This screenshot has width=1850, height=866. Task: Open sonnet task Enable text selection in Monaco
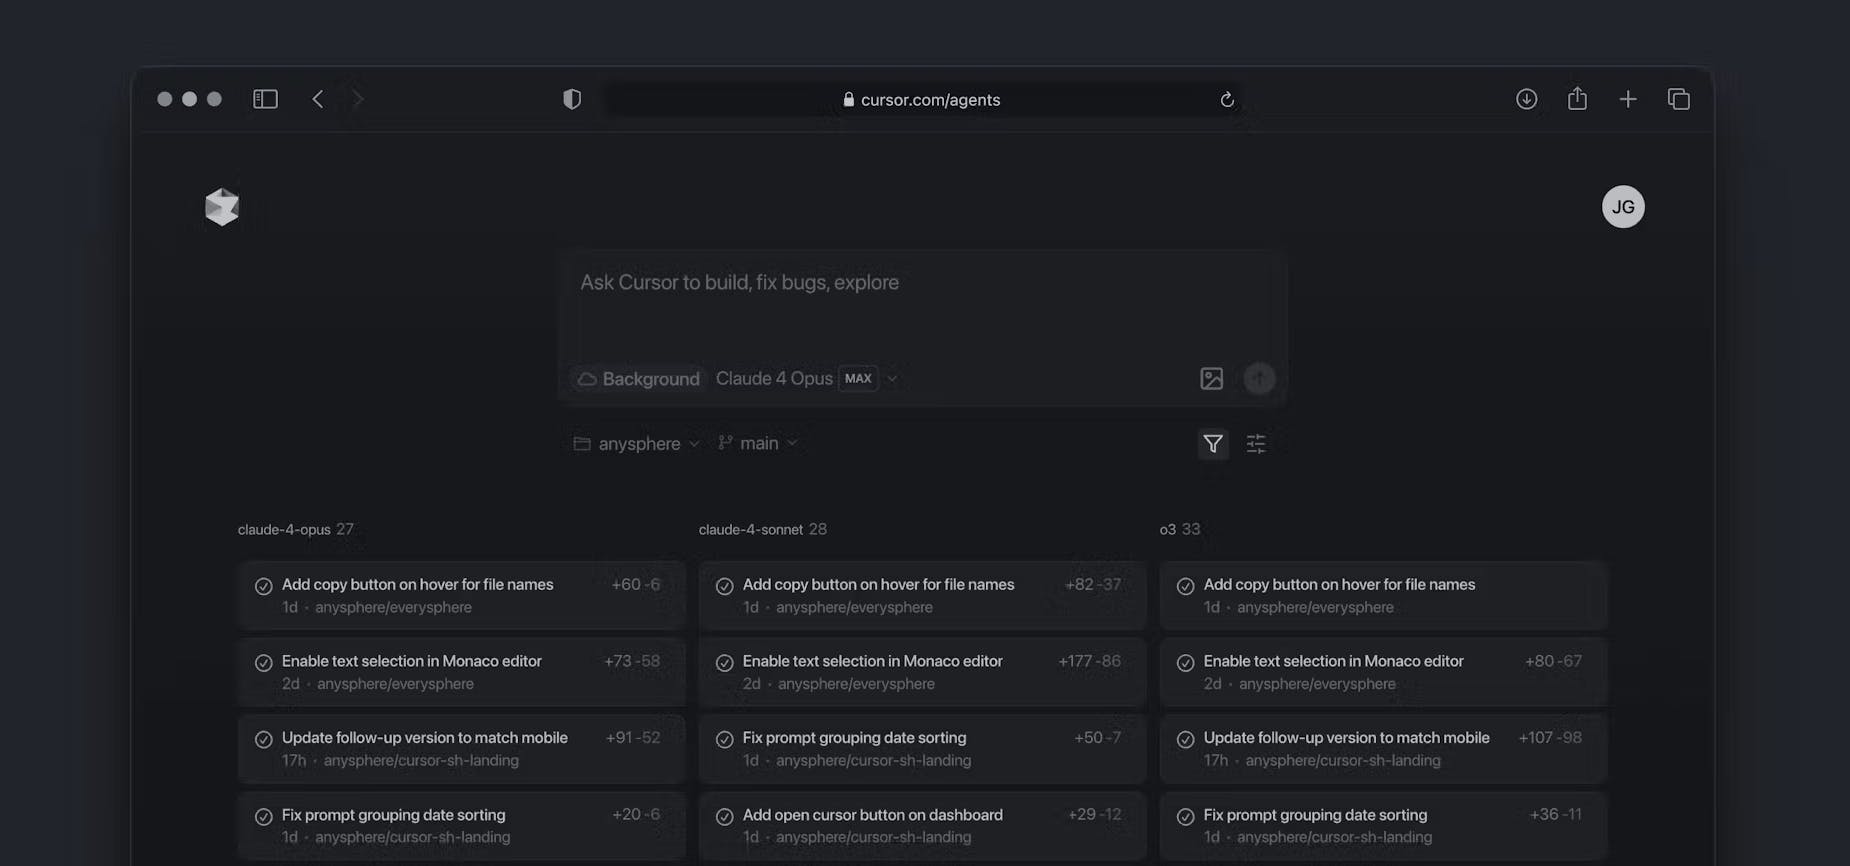(922, 672)
